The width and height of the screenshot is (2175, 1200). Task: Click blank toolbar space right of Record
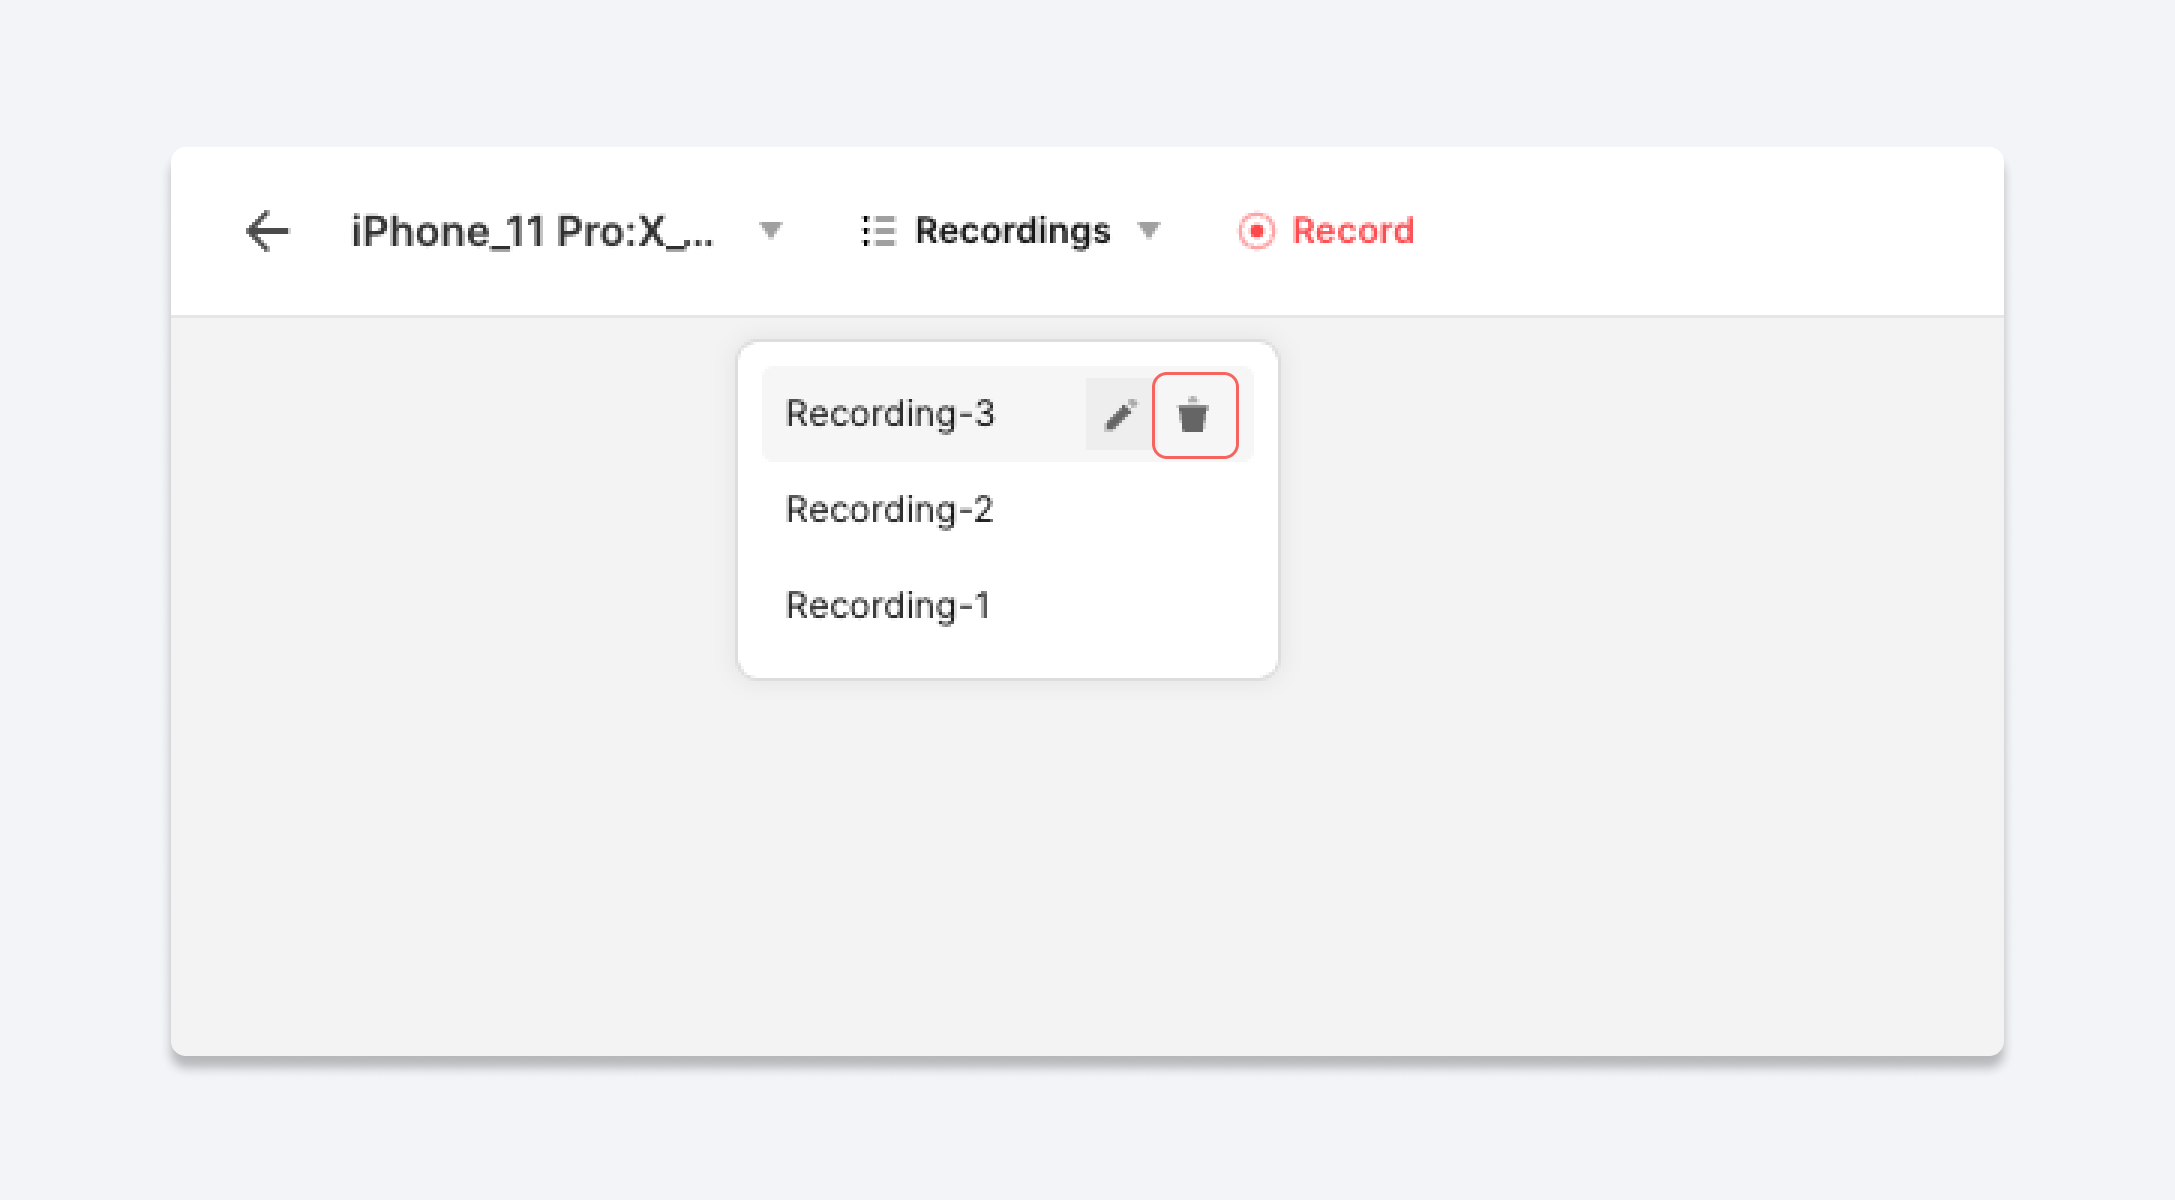point(1700,231)
